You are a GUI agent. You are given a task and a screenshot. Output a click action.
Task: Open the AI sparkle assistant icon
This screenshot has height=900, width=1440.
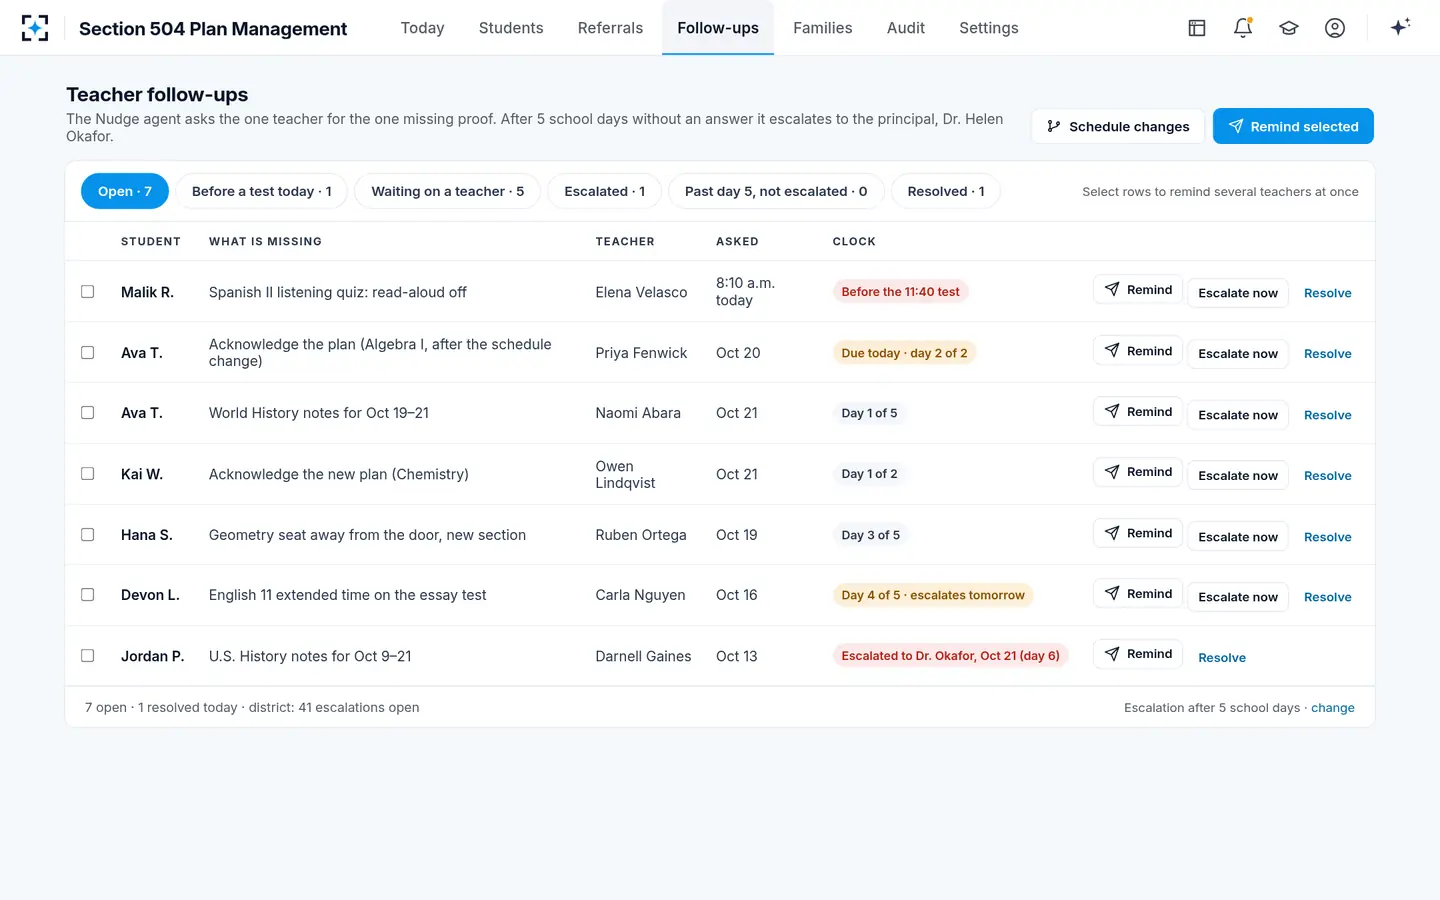[x=1400, y=27]
